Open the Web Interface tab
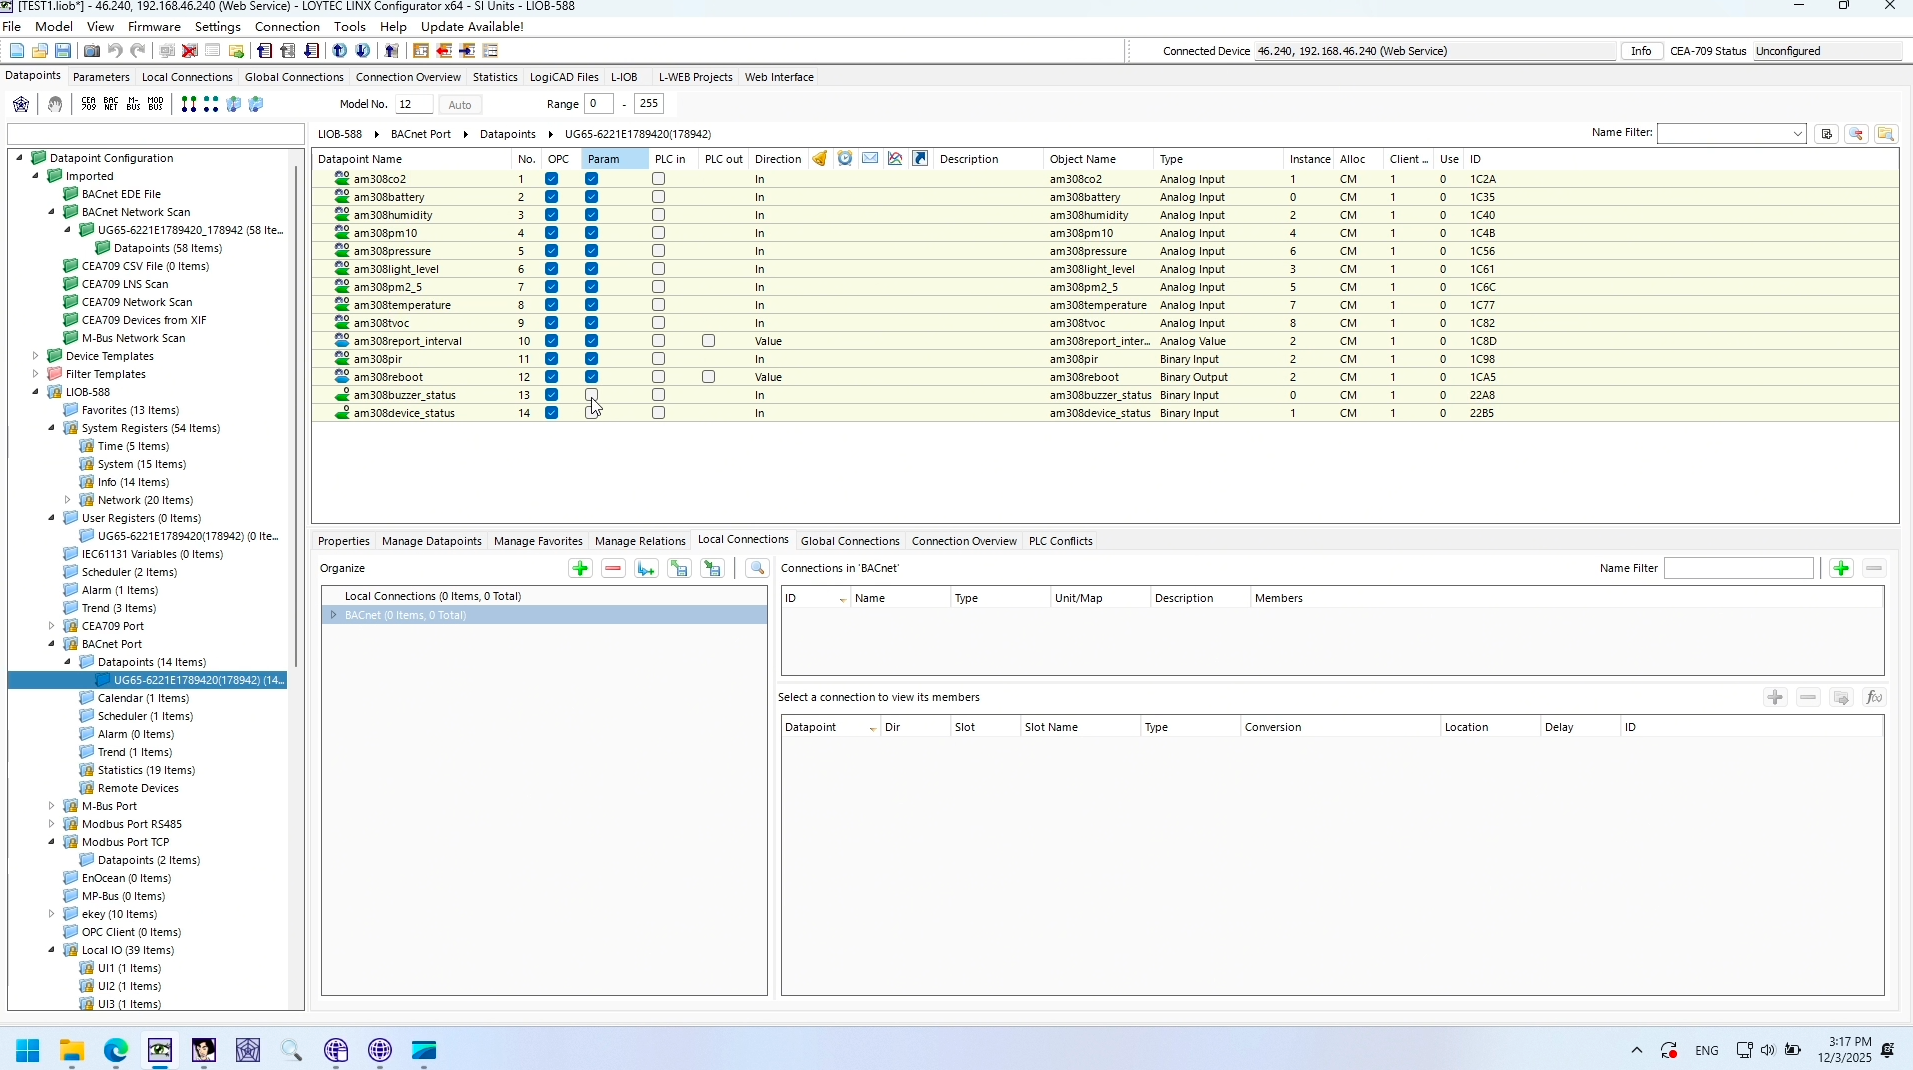1913x1070 pixels. click(x=779, y=77)
